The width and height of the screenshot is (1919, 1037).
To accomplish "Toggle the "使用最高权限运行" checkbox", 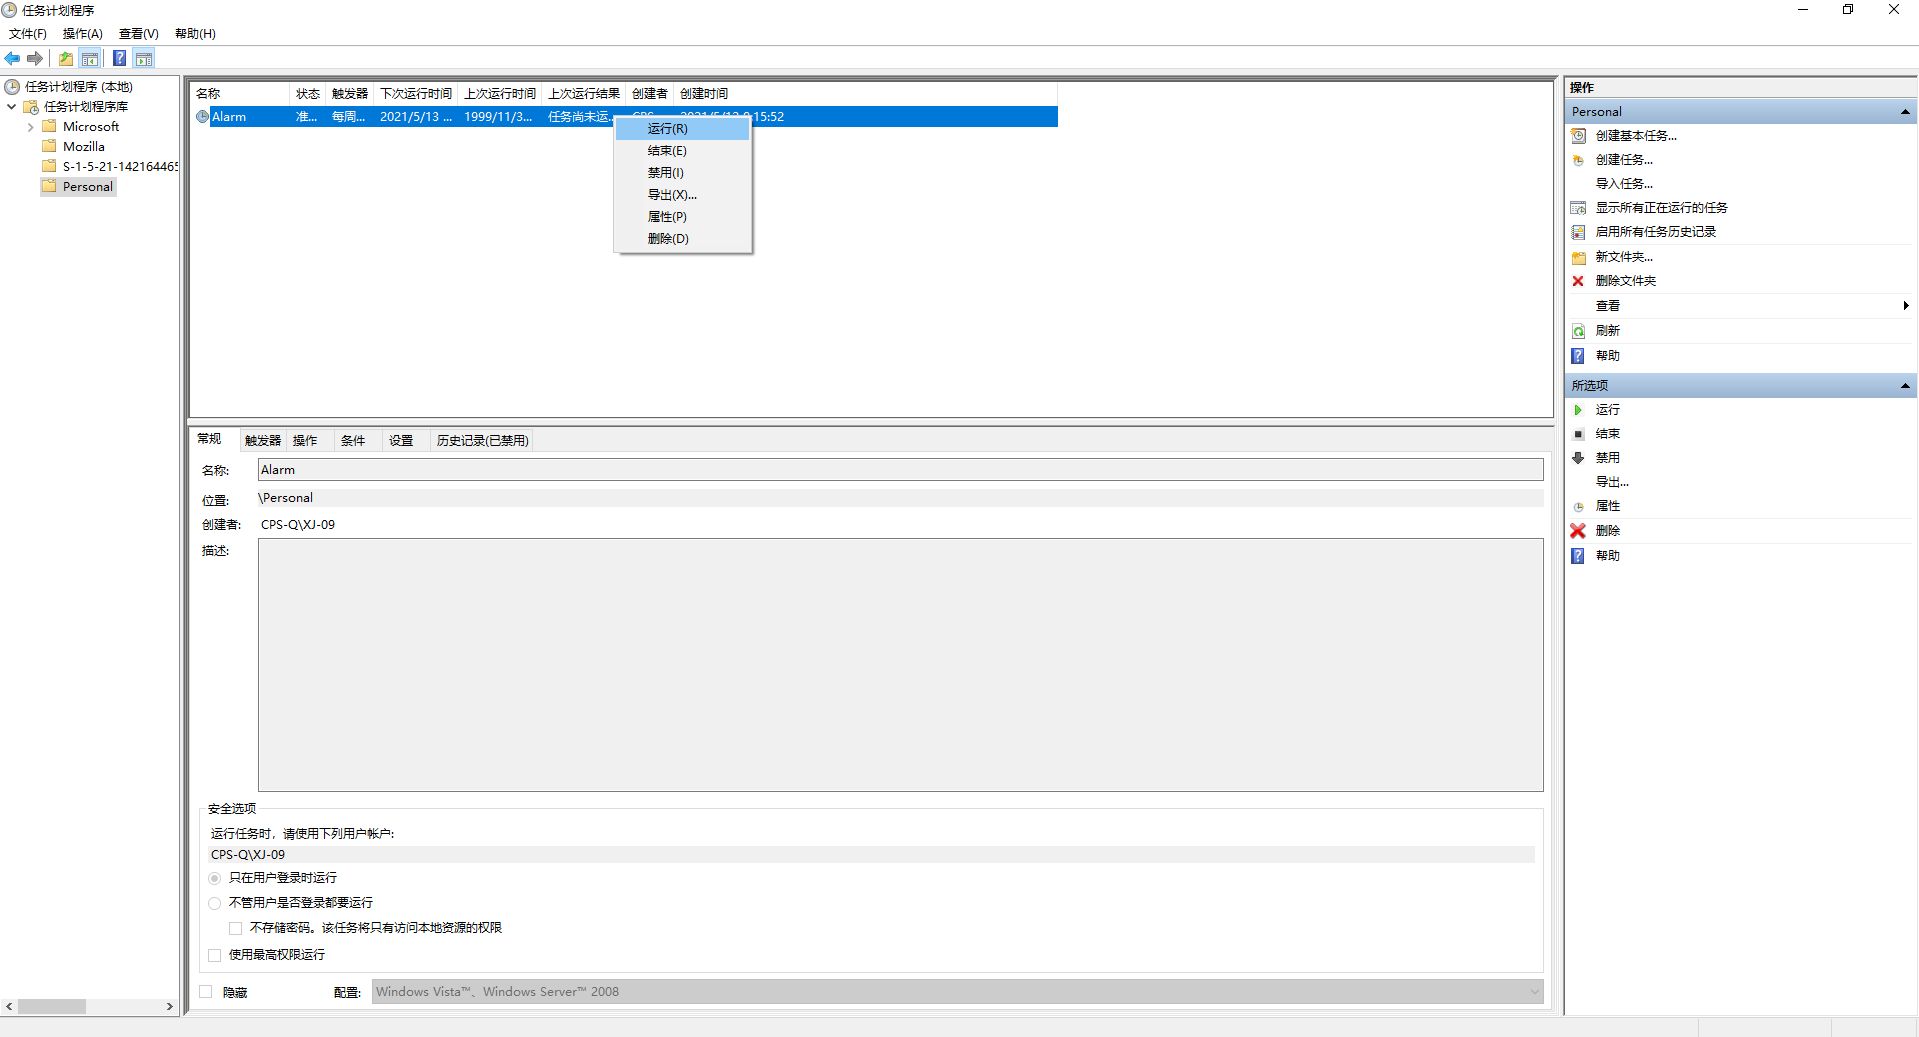I will pos(215,955).
